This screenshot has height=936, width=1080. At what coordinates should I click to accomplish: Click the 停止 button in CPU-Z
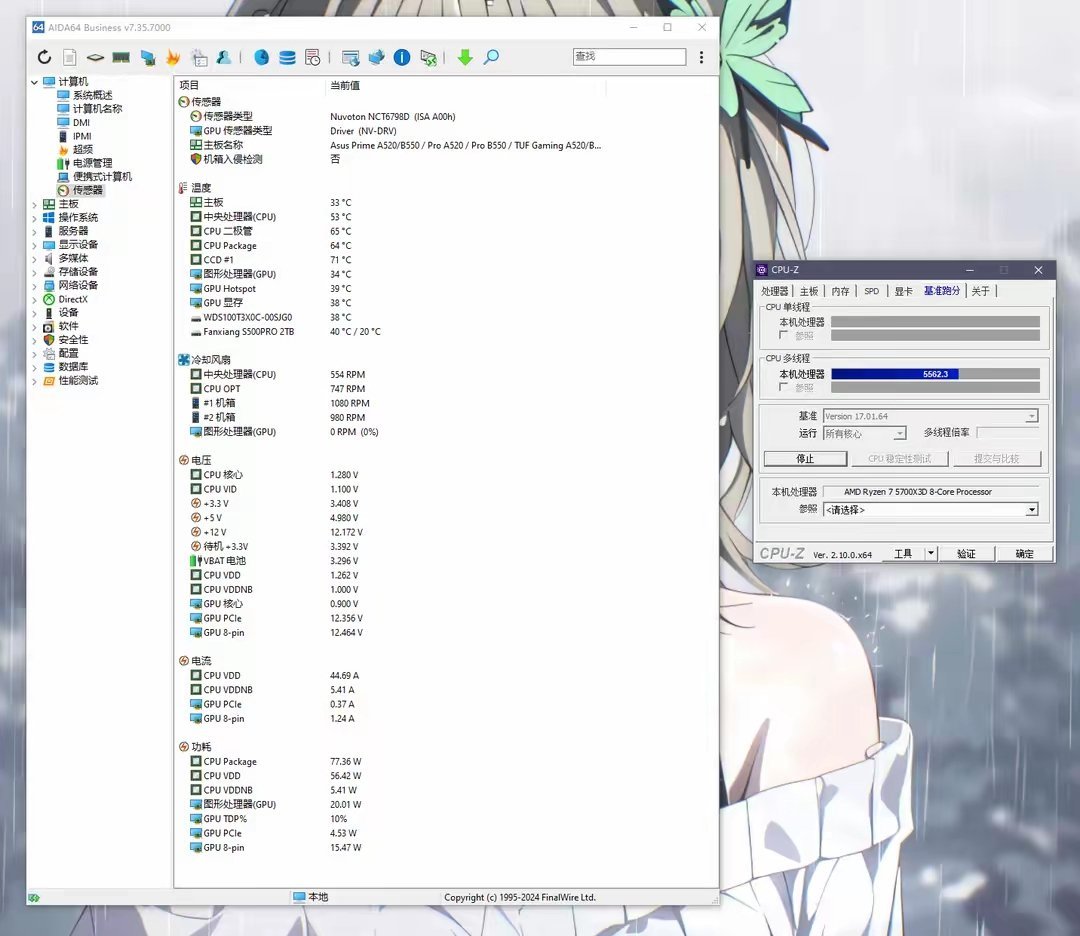click(805, 459)
